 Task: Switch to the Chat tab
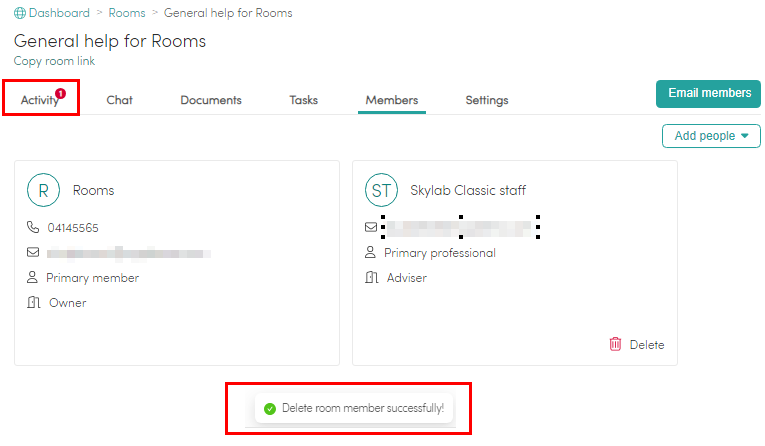120,100
